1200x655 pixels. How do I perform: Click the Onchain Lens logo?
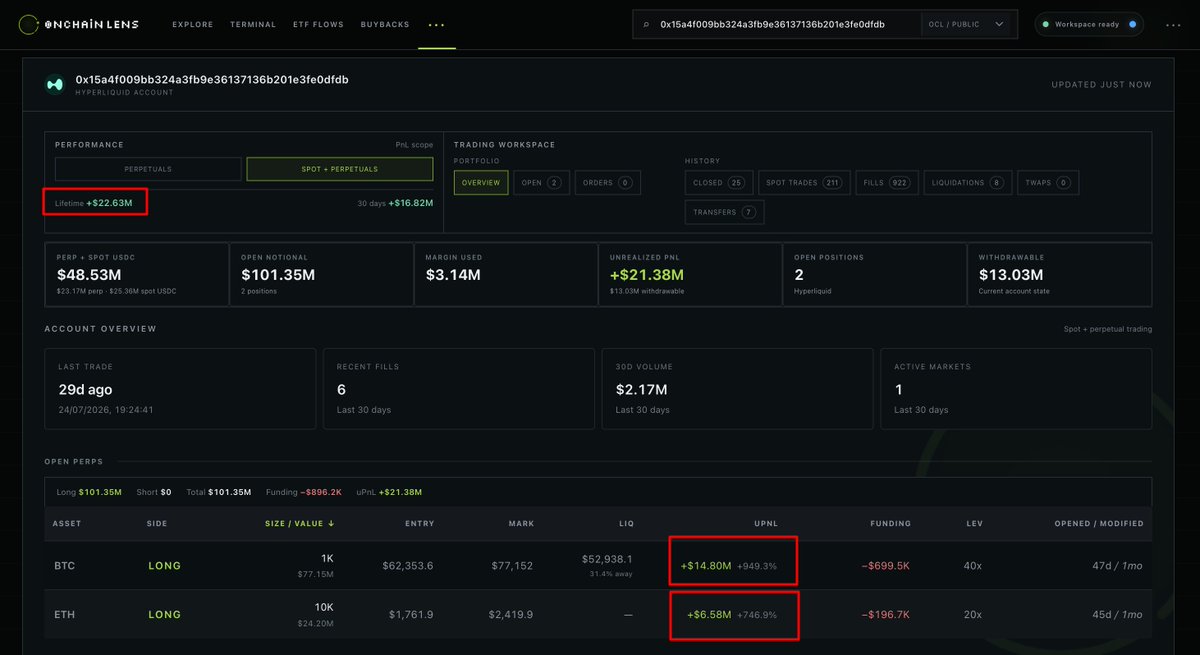(78, 24)
